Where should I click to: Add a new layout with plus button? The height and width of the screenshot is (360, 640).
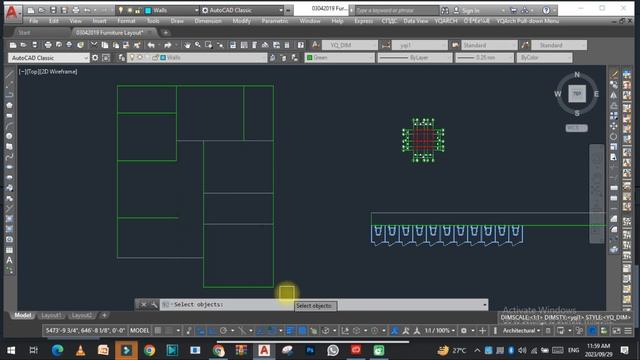pyautogui.click(x=104, y=315)
